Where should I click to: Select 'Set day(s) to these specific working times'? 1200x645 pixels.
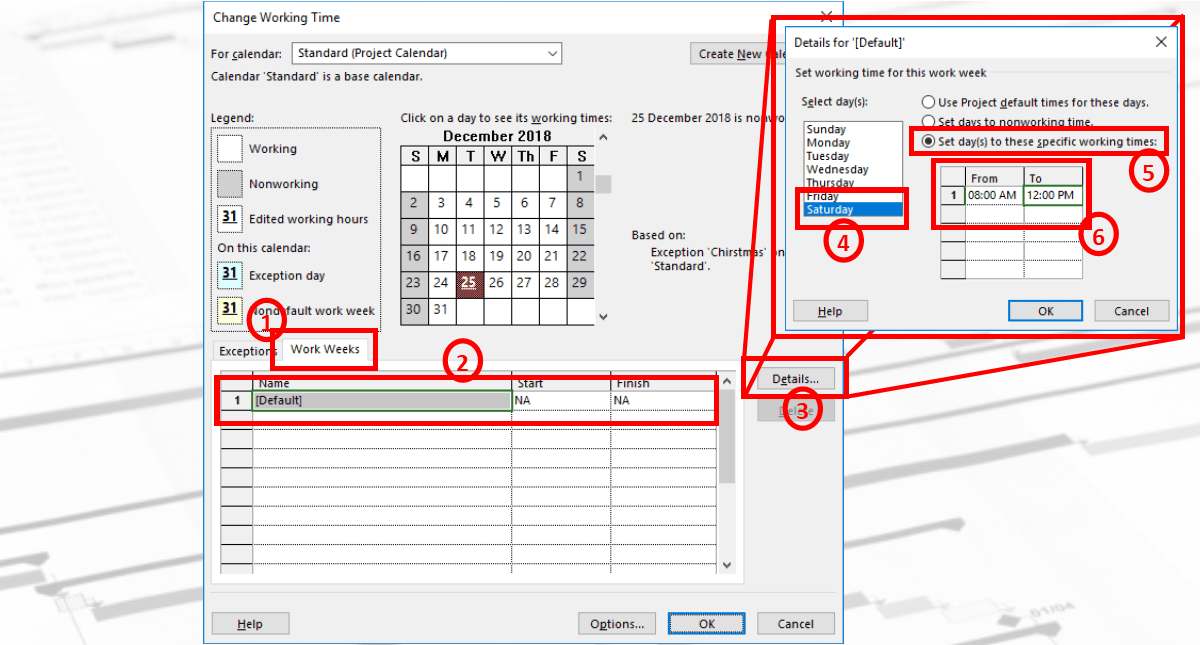[x=929, y=141]
